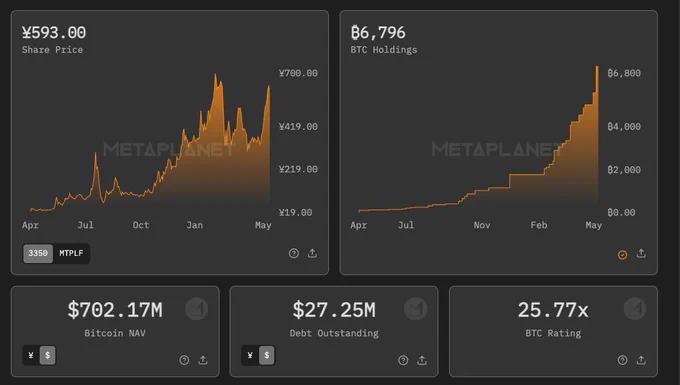Click orange check icon on BTC Holdings card
Screen dimensions: 680x385
622,254
